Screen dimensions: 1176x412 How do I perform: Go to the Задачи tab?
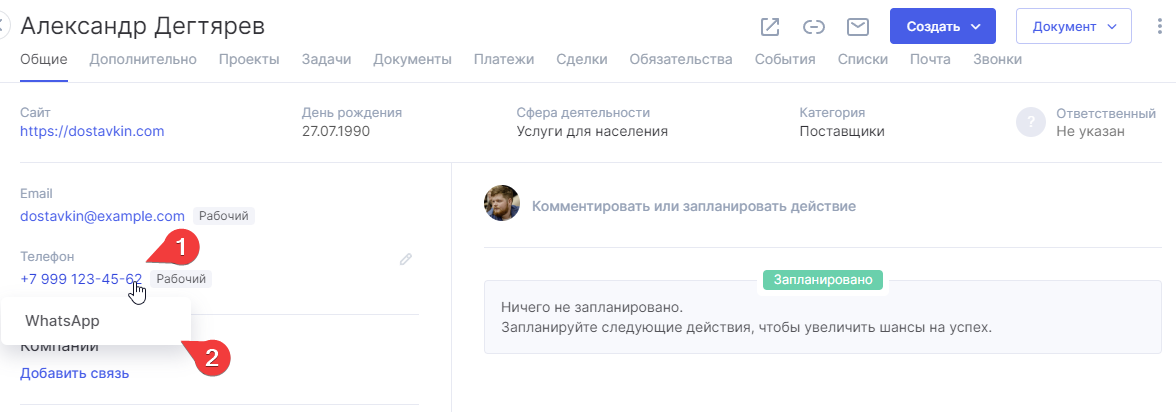coord(326,60)
